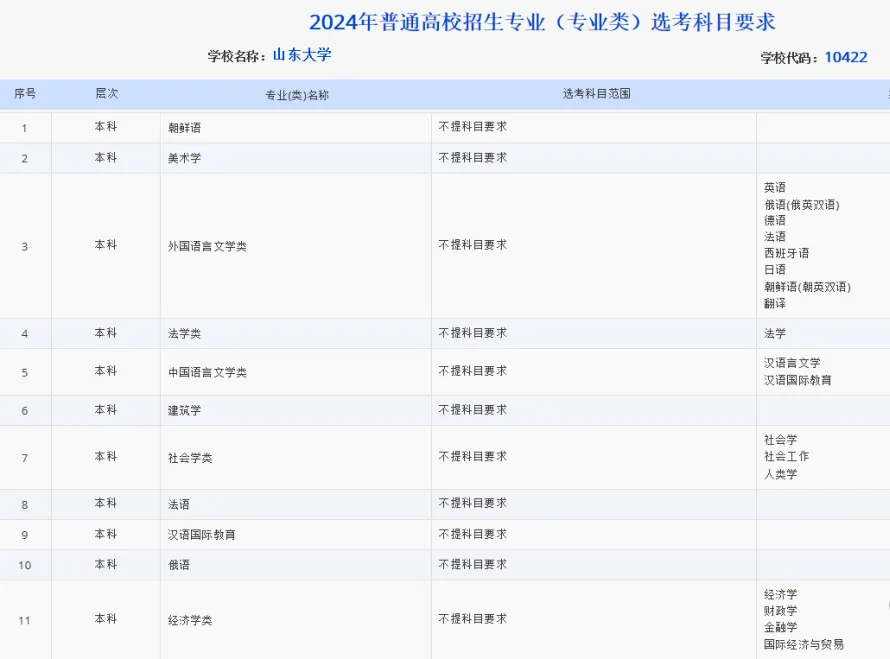
Task: Click "国际经济与贸易" in the 经济学类 row
Action: (803, 644)
